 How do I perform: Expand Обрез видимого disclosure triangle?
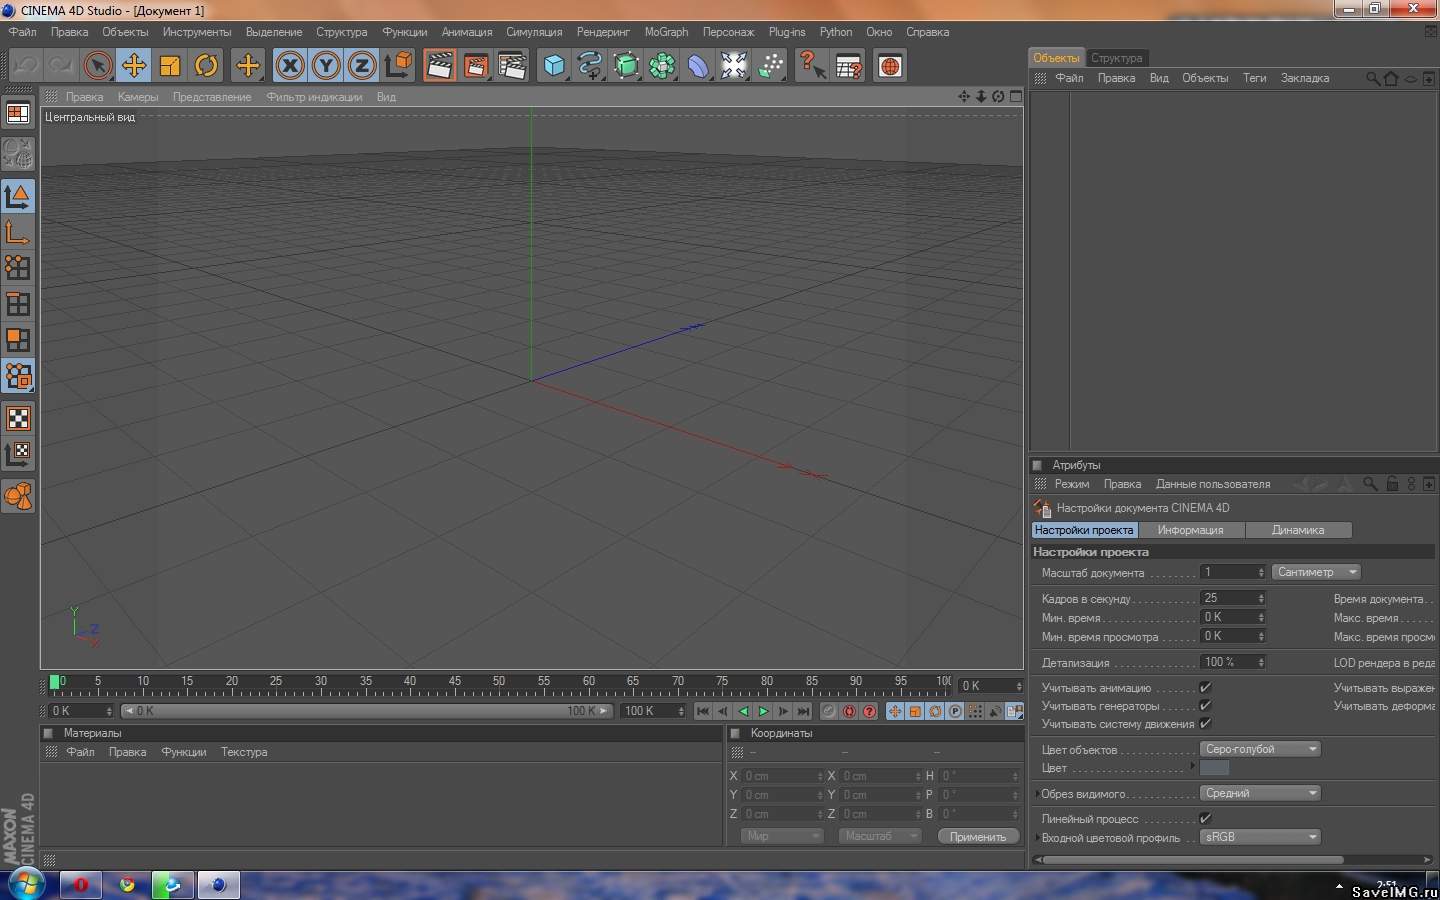coord(1036,794)
